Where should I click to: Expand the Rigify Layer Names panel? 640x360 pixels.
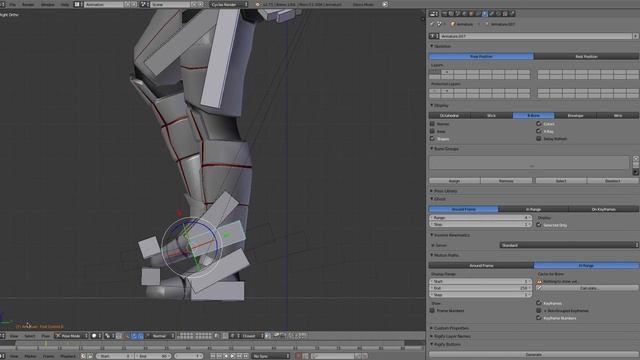tap(450, 336)
